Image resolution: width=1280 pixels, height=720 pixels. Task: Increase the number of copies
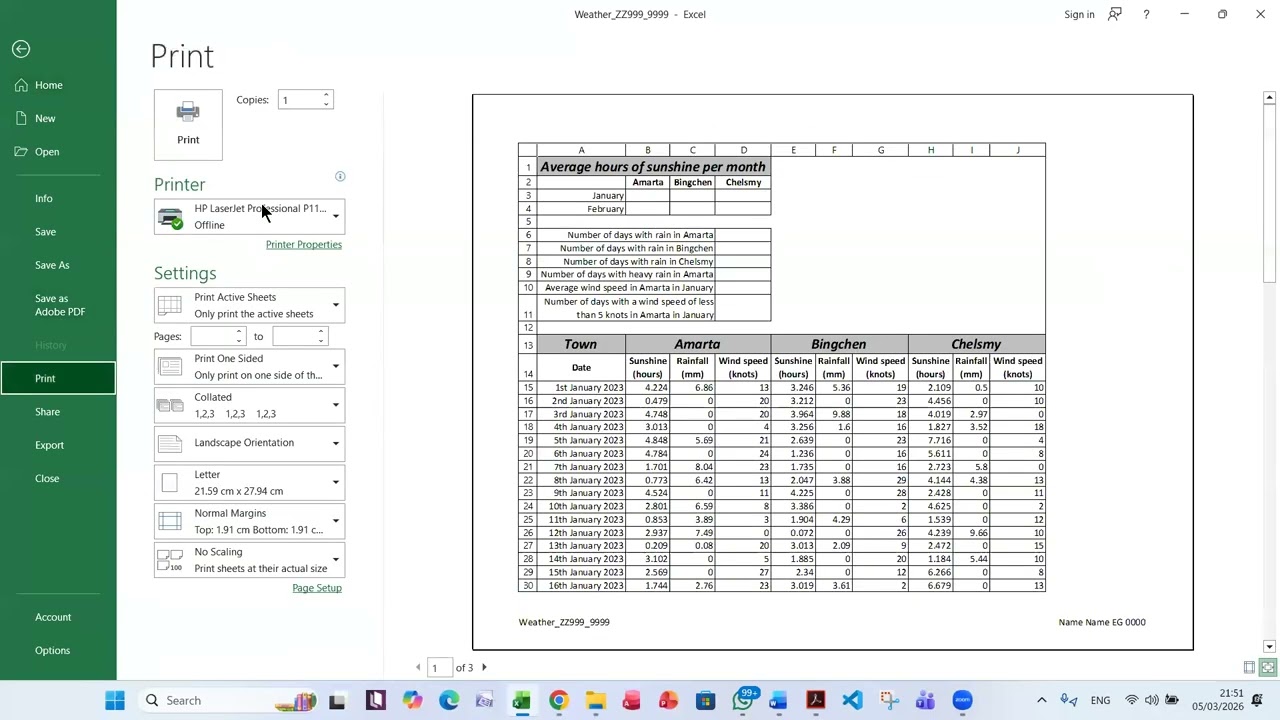click(326, 95)
